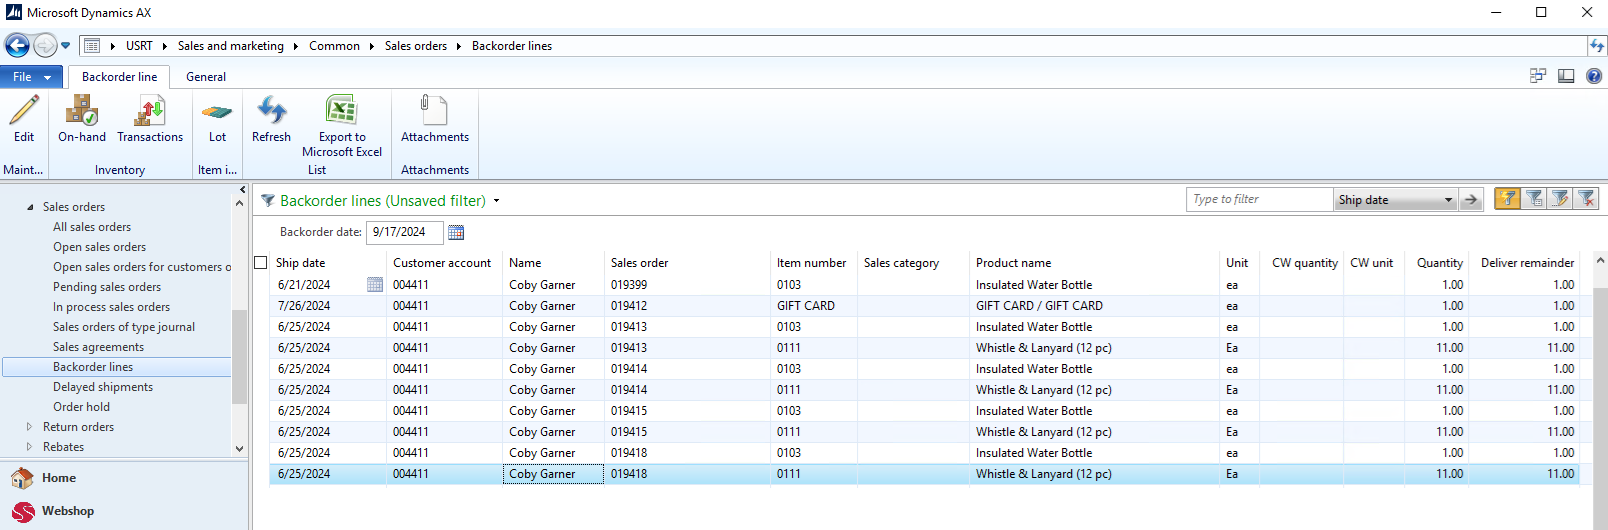Collapse the navigation pane with the arrow
Viewport: 1608px width, 530px height.
point(242,190)
